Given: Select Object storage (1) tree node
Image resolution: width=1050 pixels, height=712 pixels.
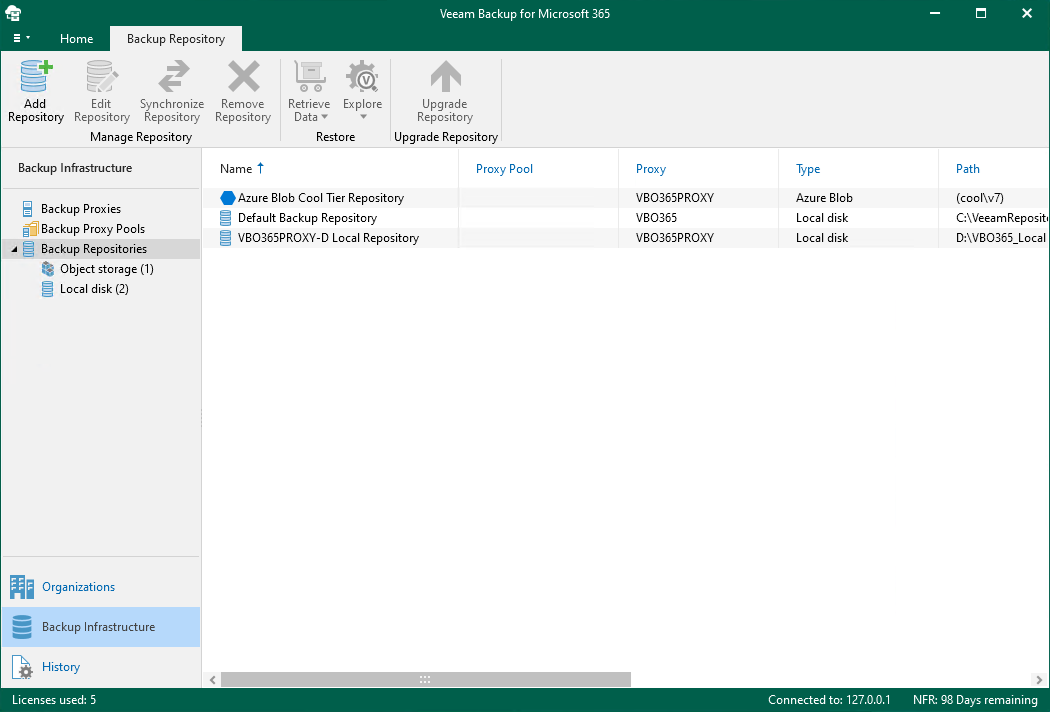Looking at the screenshot, I should pos(107,269).
